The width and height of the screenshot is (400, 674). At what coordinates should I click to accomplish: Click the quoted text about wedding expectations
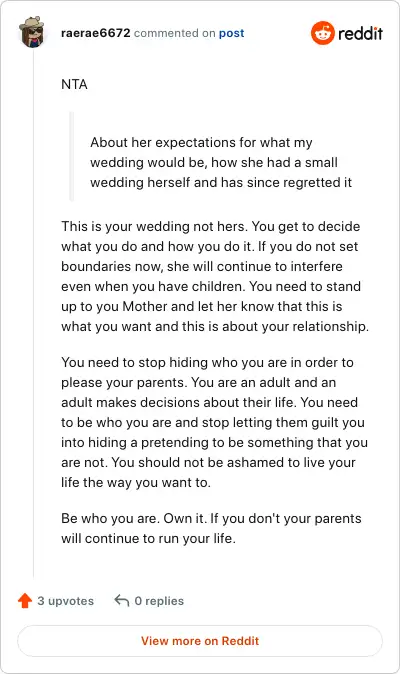pos(221,162)
